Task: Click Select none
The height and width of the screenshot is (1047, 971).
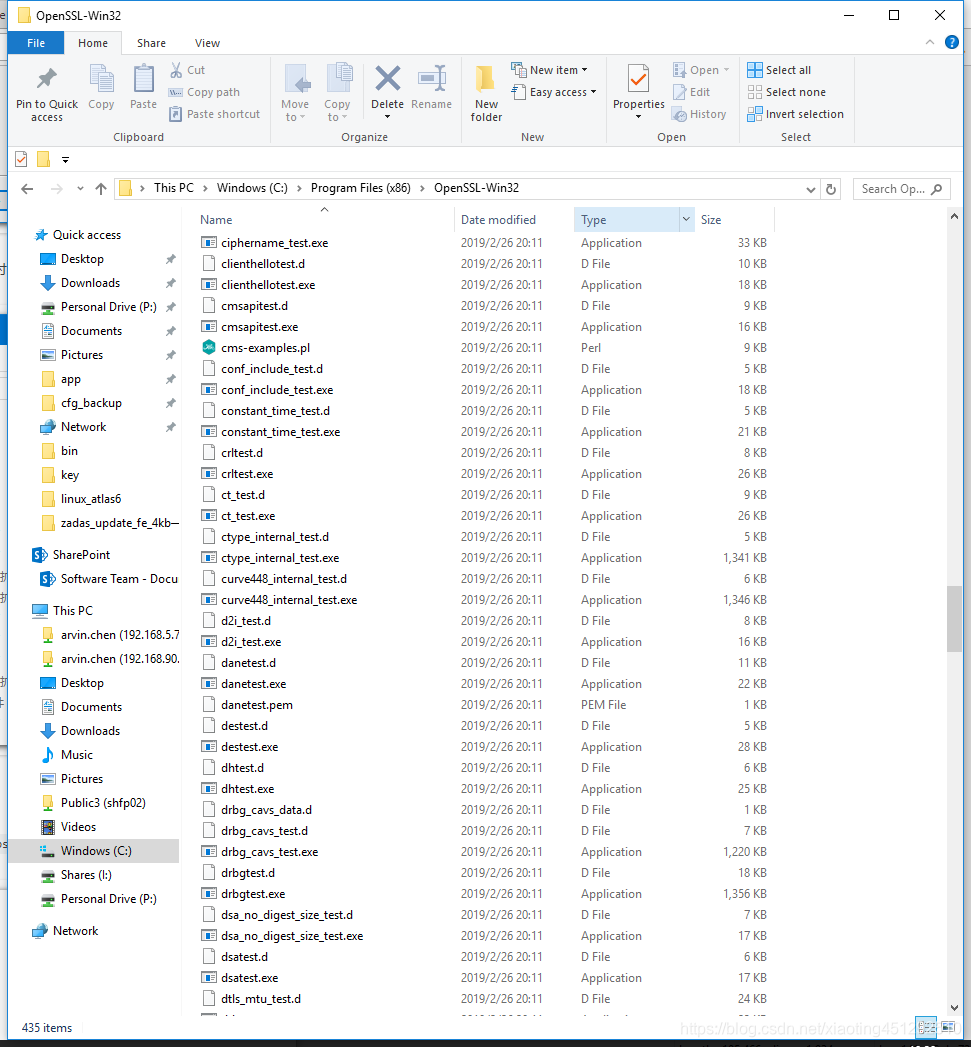Action: click(x=786, y=92)
